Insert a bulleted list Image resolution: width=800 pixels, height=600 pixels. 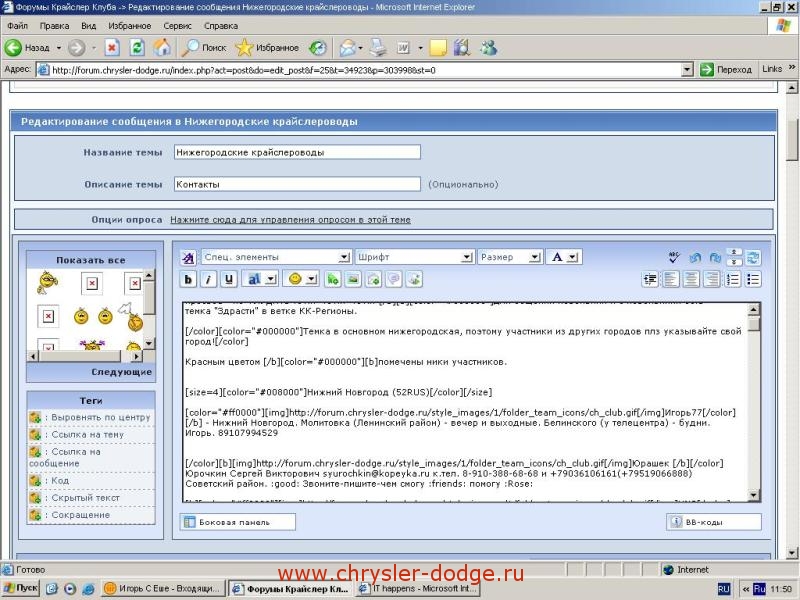(753, 279)
